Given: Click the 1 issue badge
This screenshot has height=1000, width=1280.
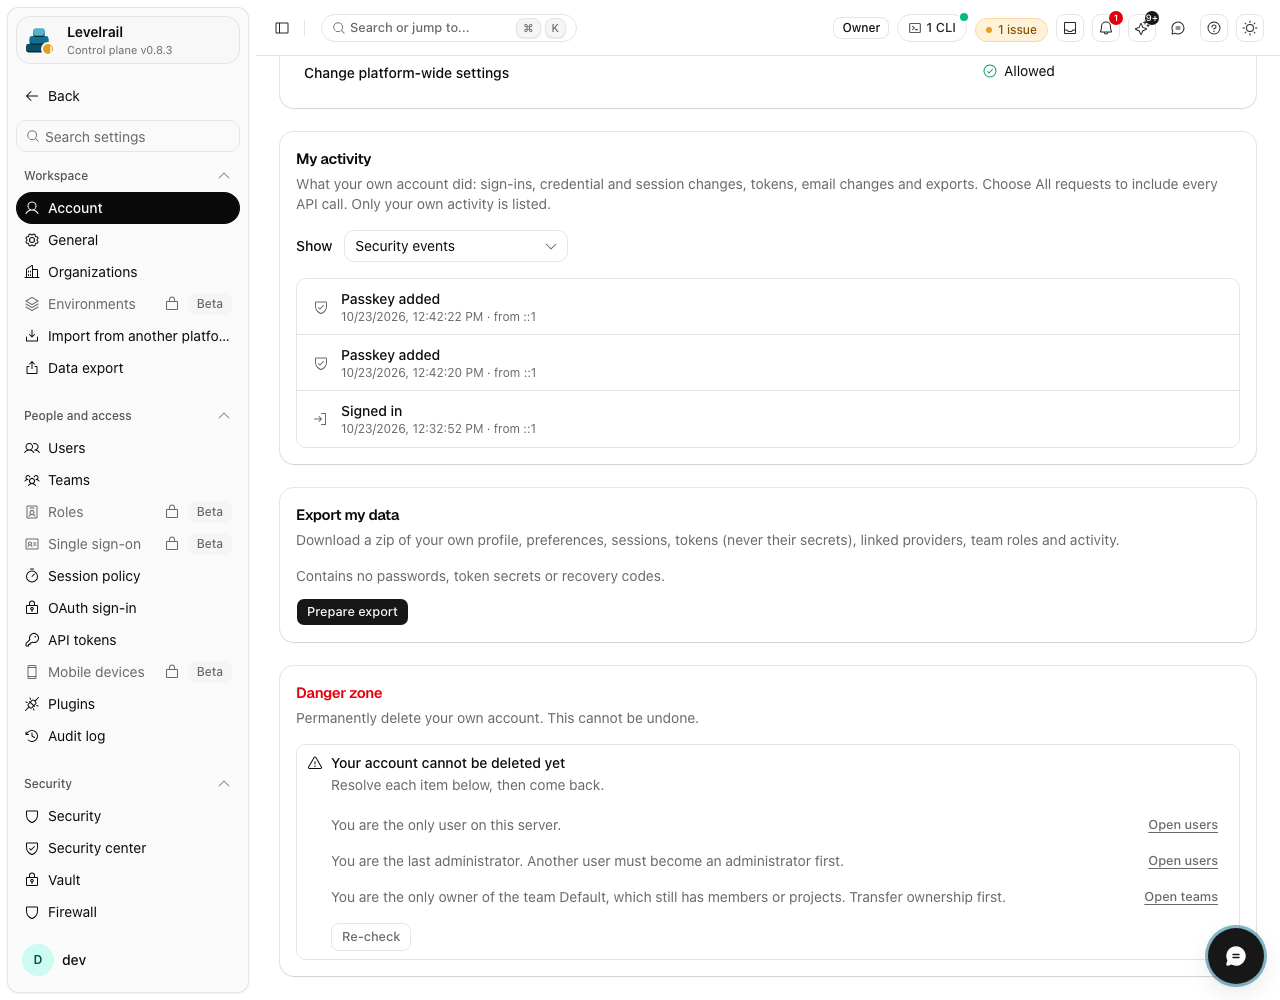Looking at the screenshot, I should [1011, 30].
